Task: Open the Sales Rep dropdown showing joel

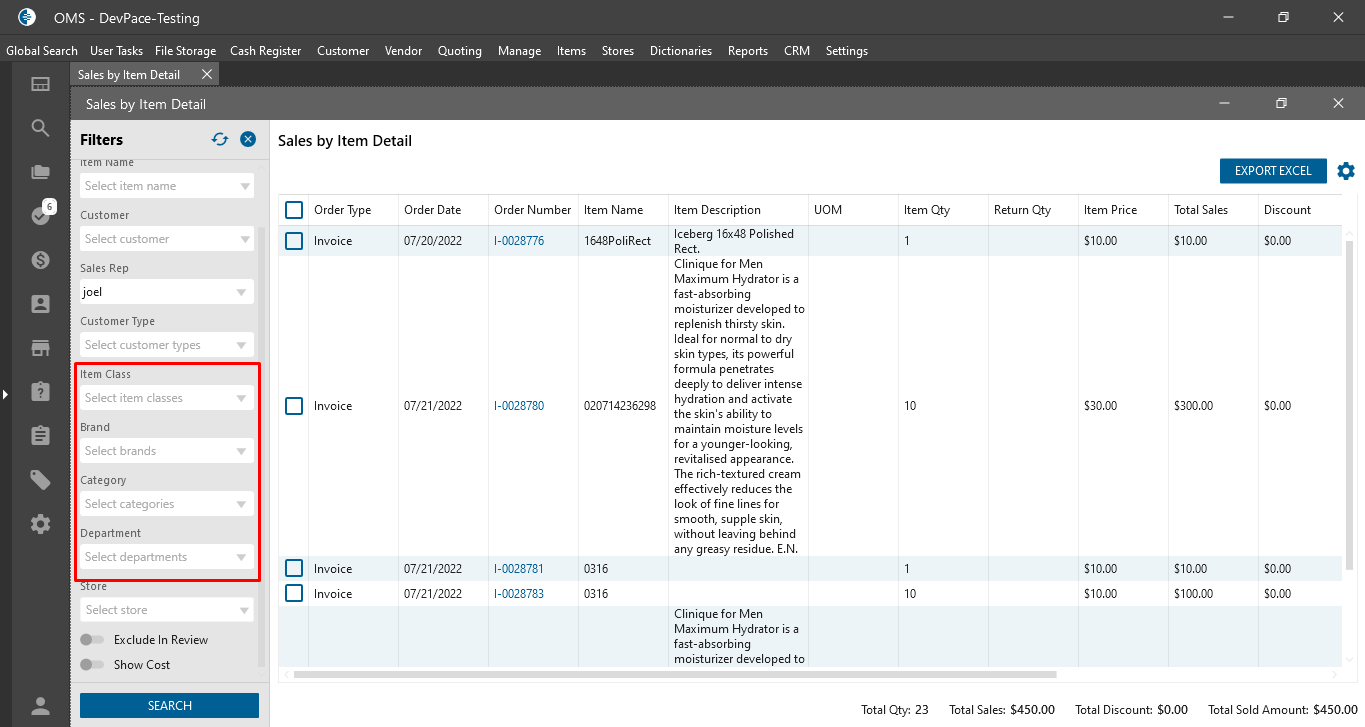Action: 166,292
